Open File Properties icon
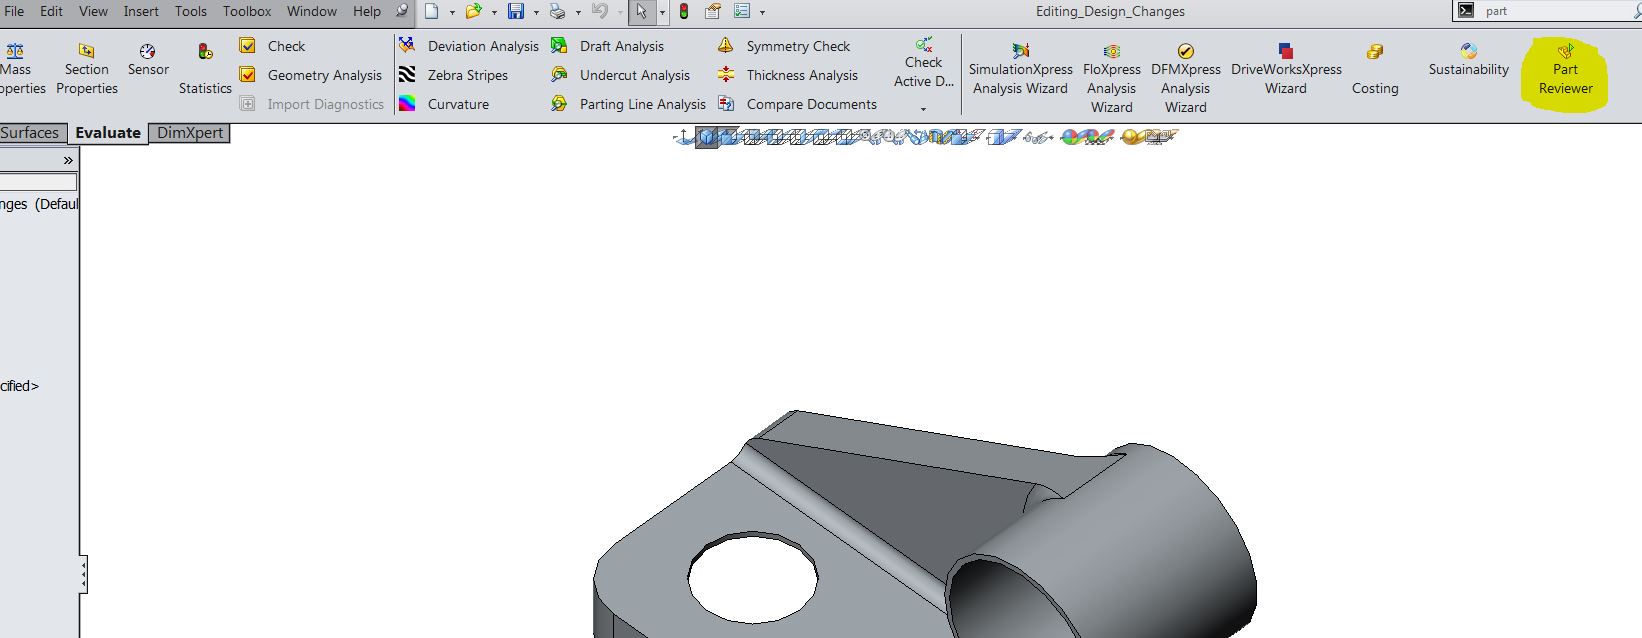This screenshot has width=1642, height=638. point(712,11)
